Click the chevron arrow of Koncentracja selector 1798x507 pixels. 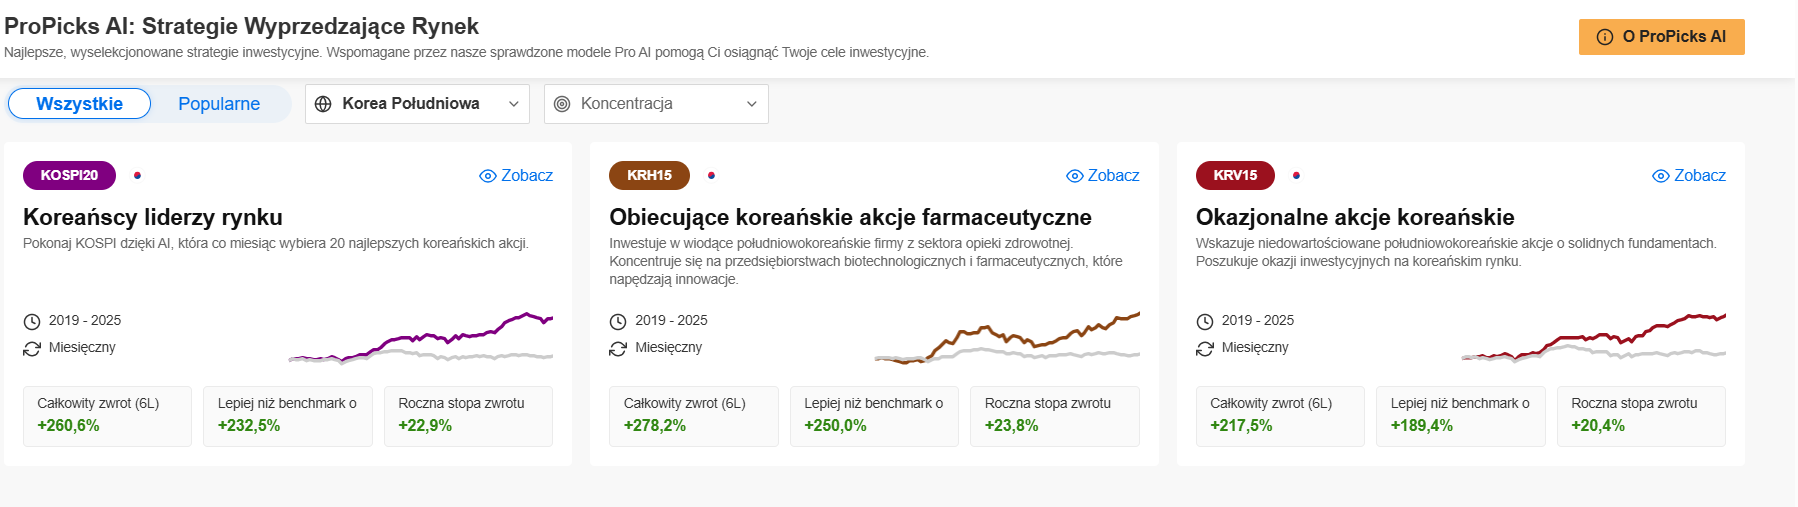[x=752, y=104]
